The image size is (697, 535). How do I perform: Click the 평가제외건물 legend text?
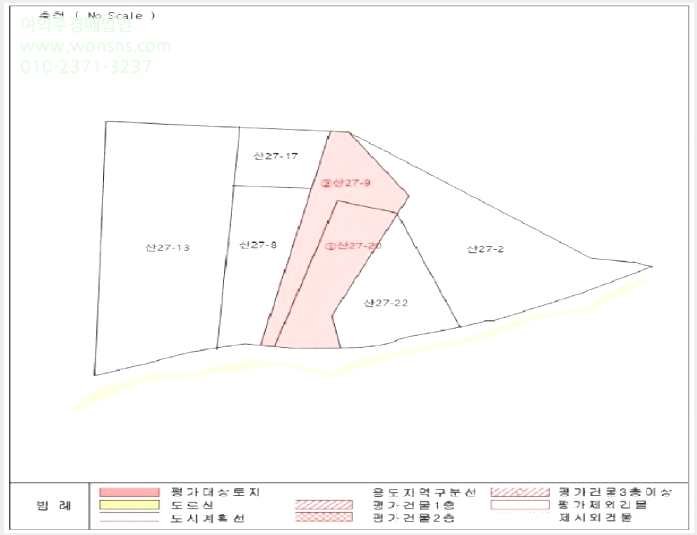(602, 505)
